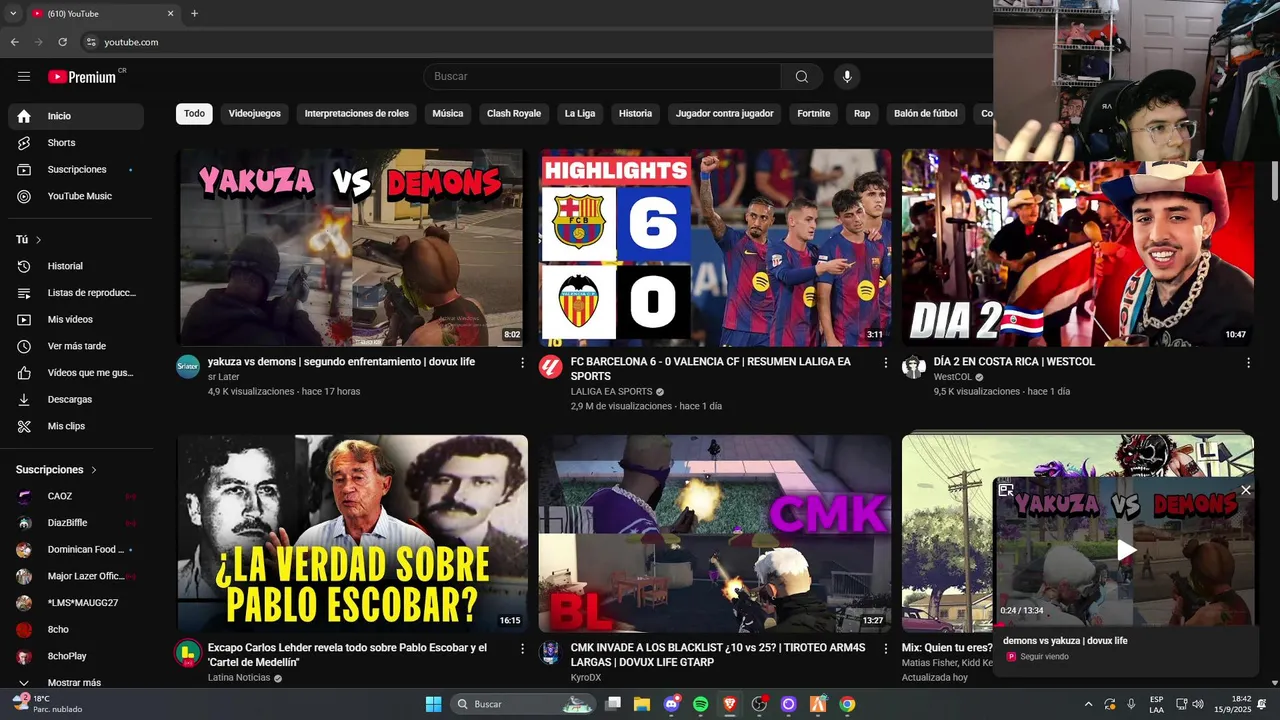1280x720 pixels.
Task: Open the Windows Start menu
Action: point(433,704)
